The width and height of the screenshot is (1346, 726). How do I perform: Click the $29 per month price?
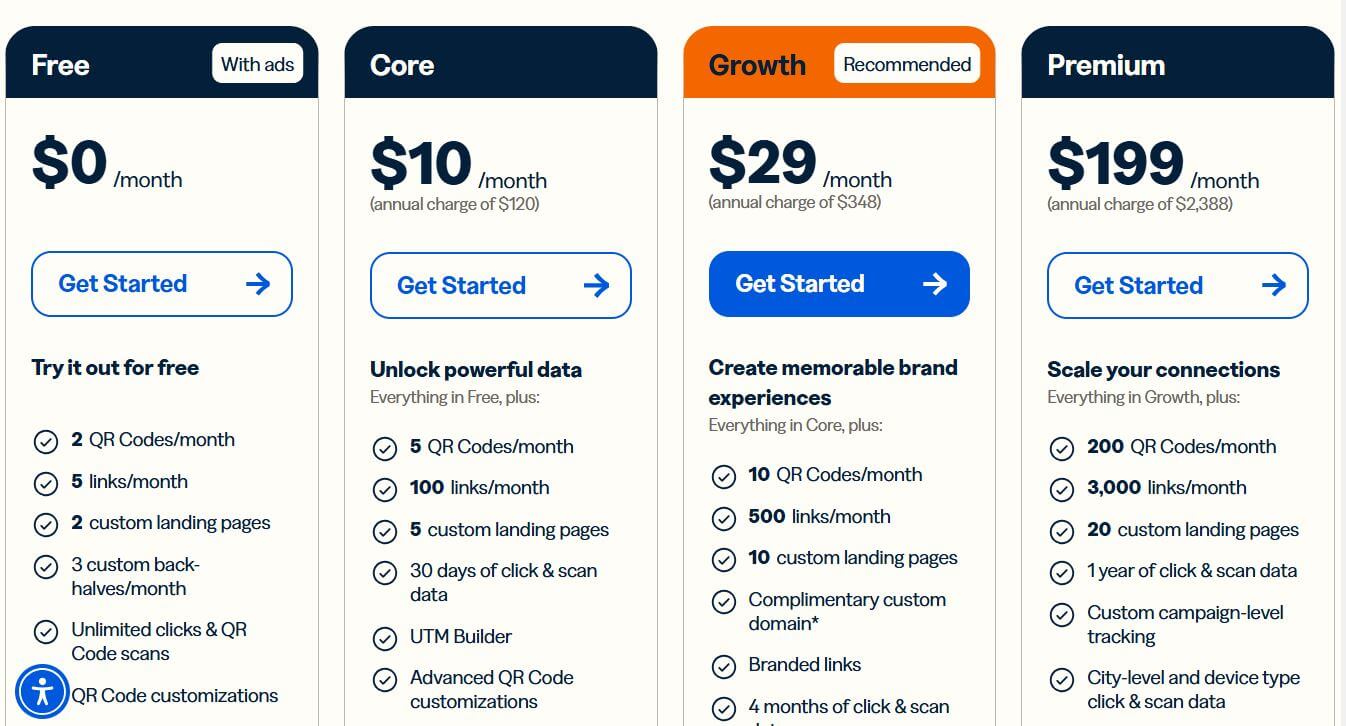(x=764, y=163)
